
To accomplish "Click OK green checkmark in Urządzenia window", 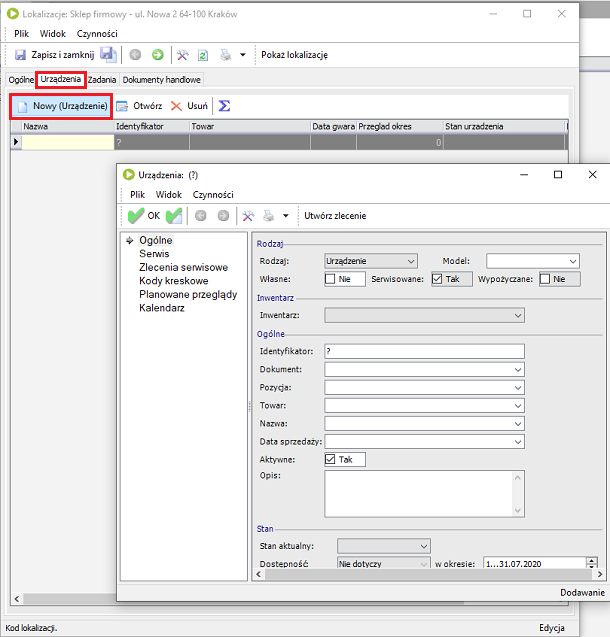I will 144,216.
